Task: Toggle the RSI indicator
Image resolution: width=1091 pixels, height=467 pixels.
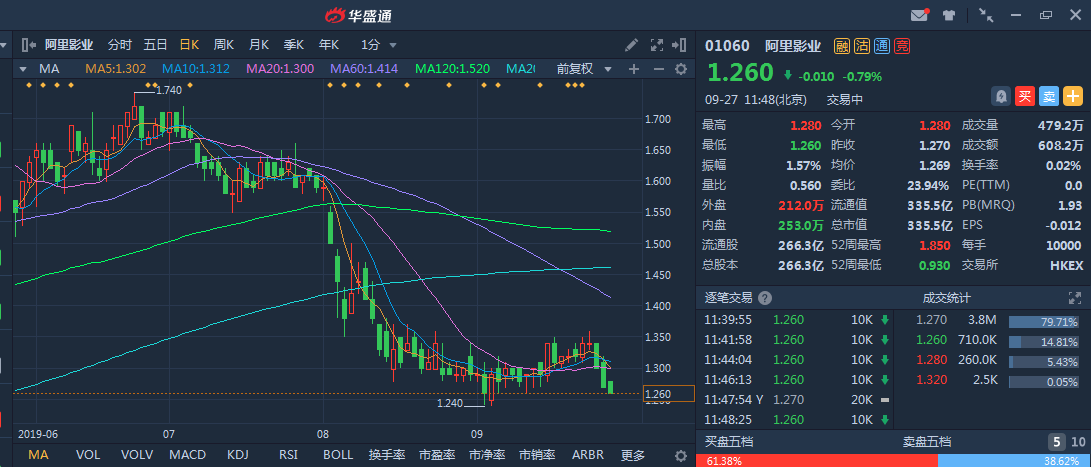Action: pyautogui.click(x=288, y=455)
